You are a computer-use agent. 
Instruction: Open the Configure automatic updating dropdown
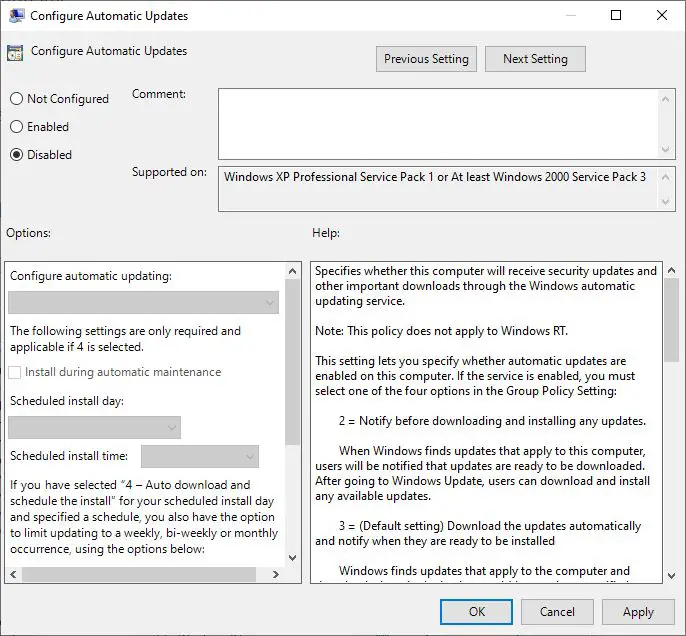[144, 303]
